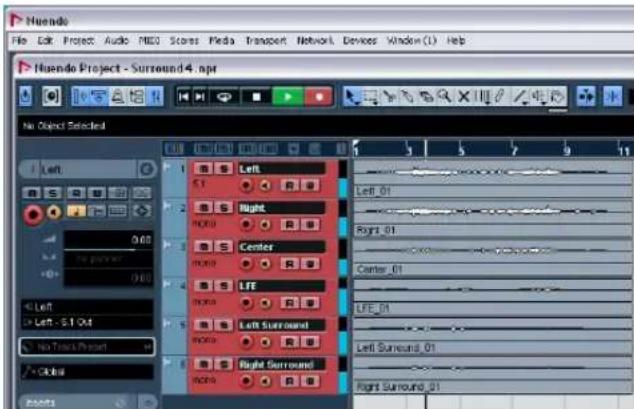Click the Center_01 audio clip

click(x=493, y=255)
